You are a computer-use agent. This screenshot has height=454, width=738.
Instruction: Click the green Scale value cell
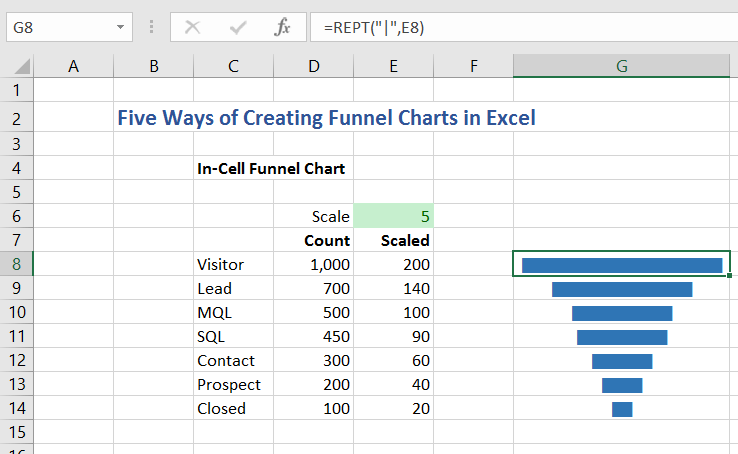(x=393, y=216)
